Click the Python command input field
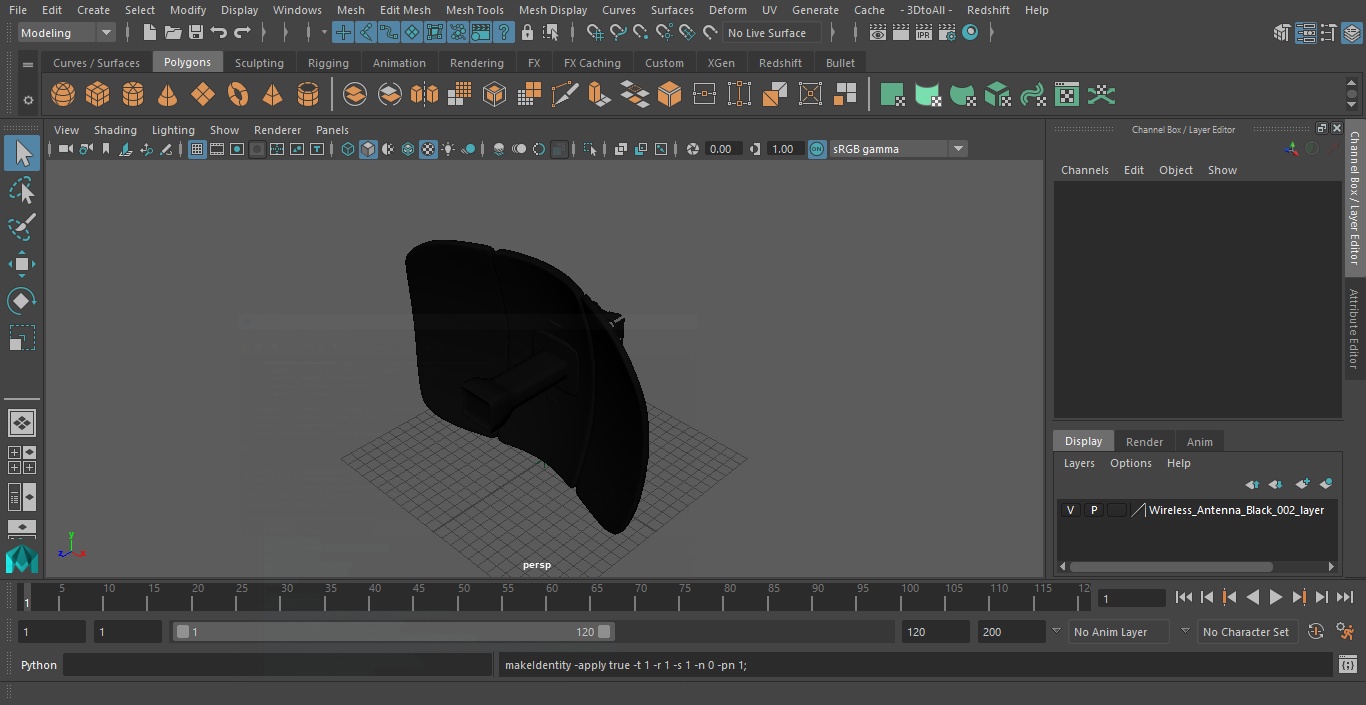 point(278,665)
